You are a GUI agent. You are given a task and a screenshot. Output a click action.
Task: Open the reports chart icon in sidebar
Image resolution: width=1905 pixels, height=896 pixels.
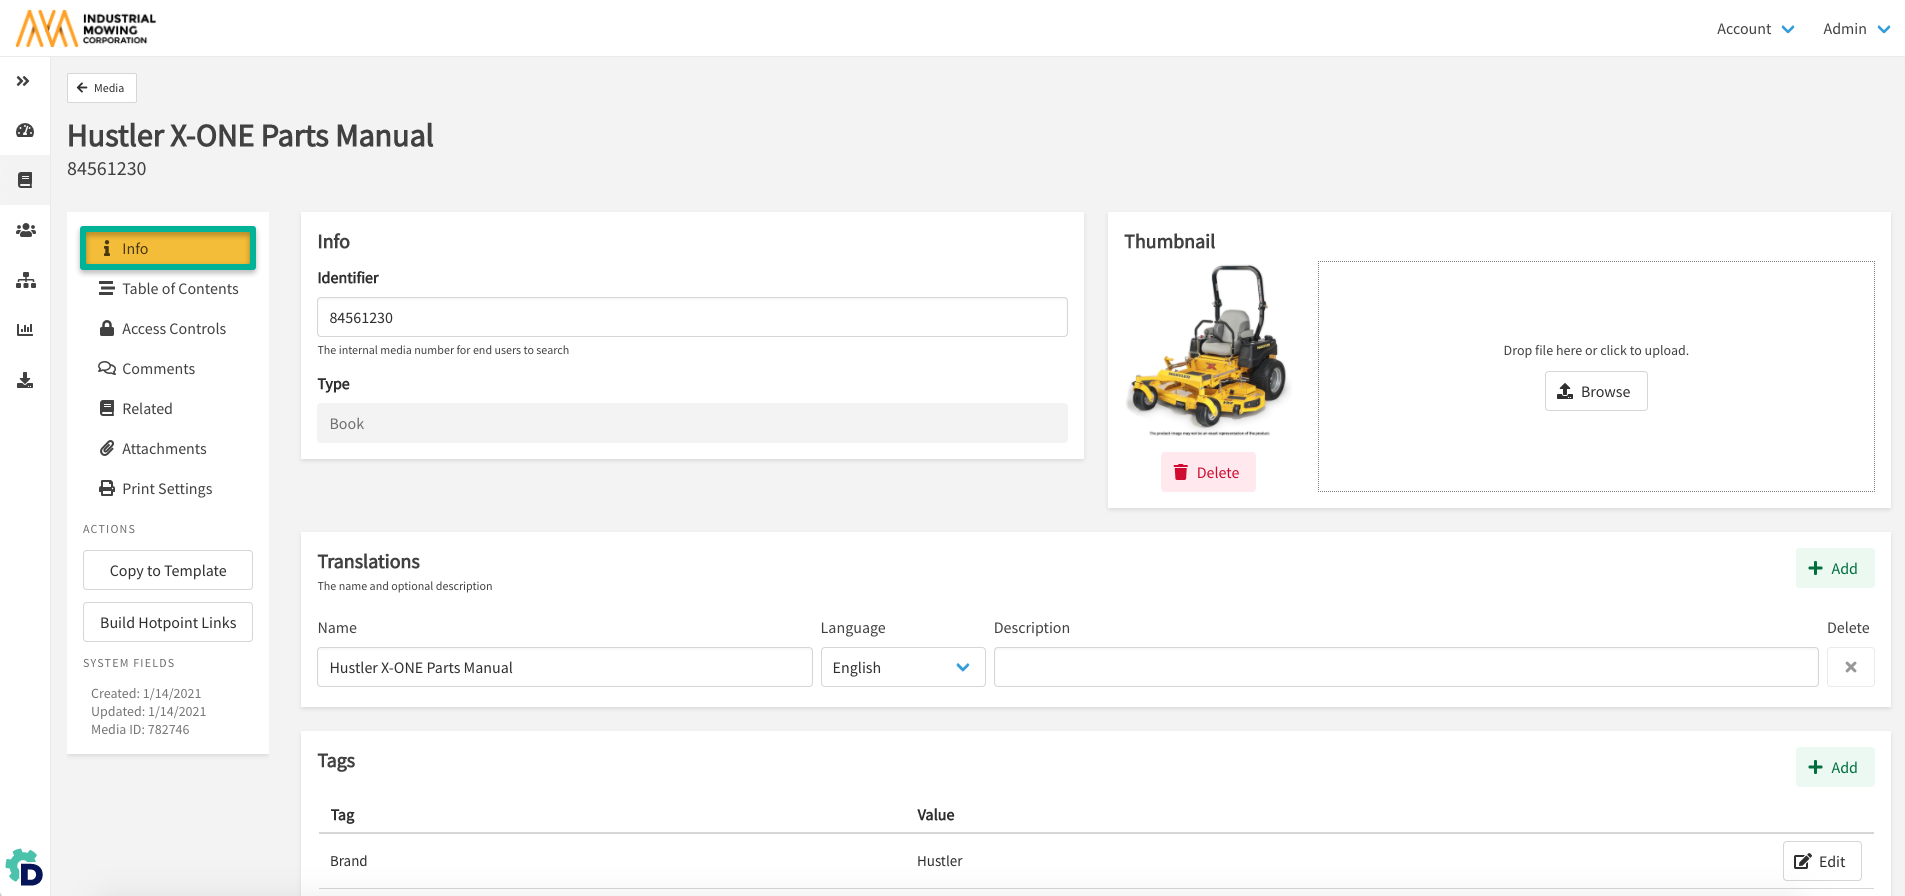coord(25,330)
